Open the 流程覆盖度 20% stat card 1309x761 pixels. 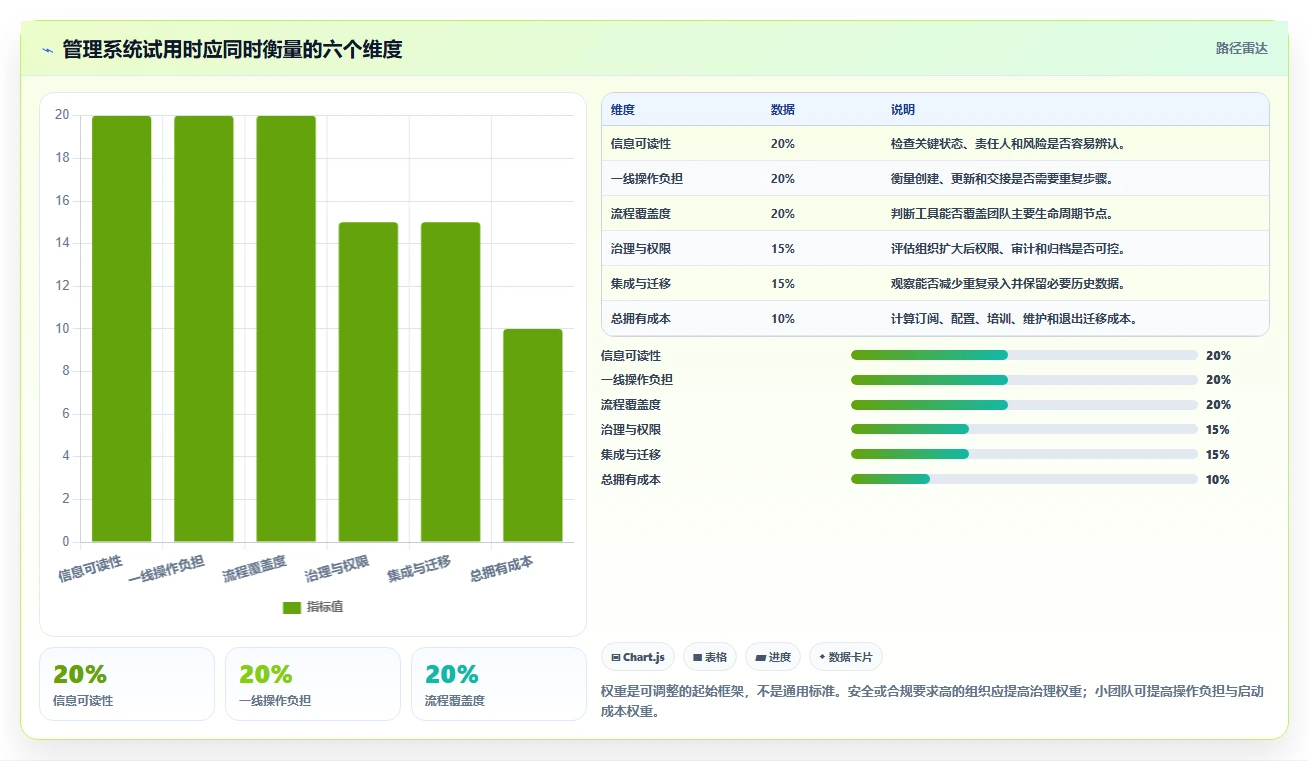click(499, 684)
